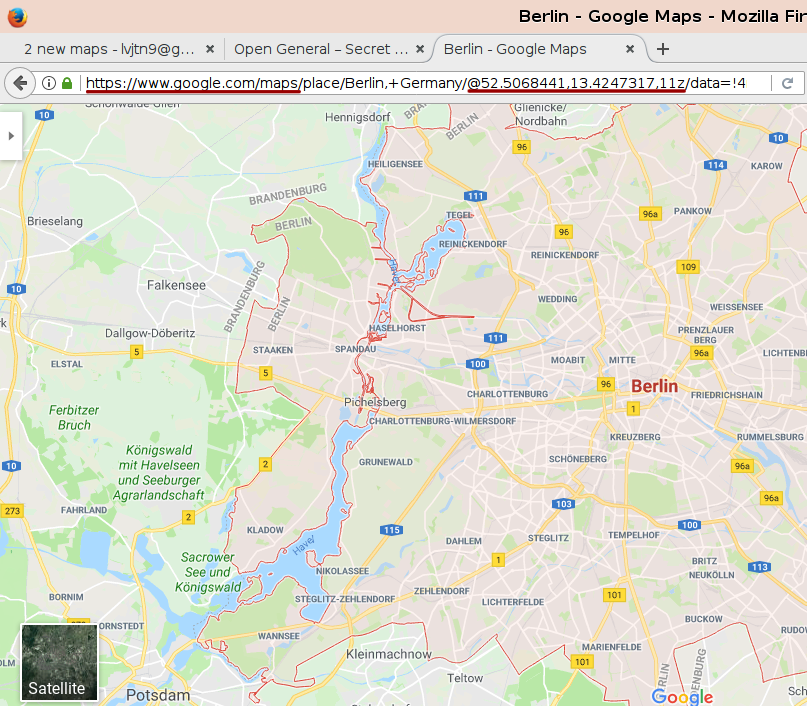Click the 'CHARLOTTENBURG-WILMERSDORF' district label
The image size is (807, 706).
(442, 421)
